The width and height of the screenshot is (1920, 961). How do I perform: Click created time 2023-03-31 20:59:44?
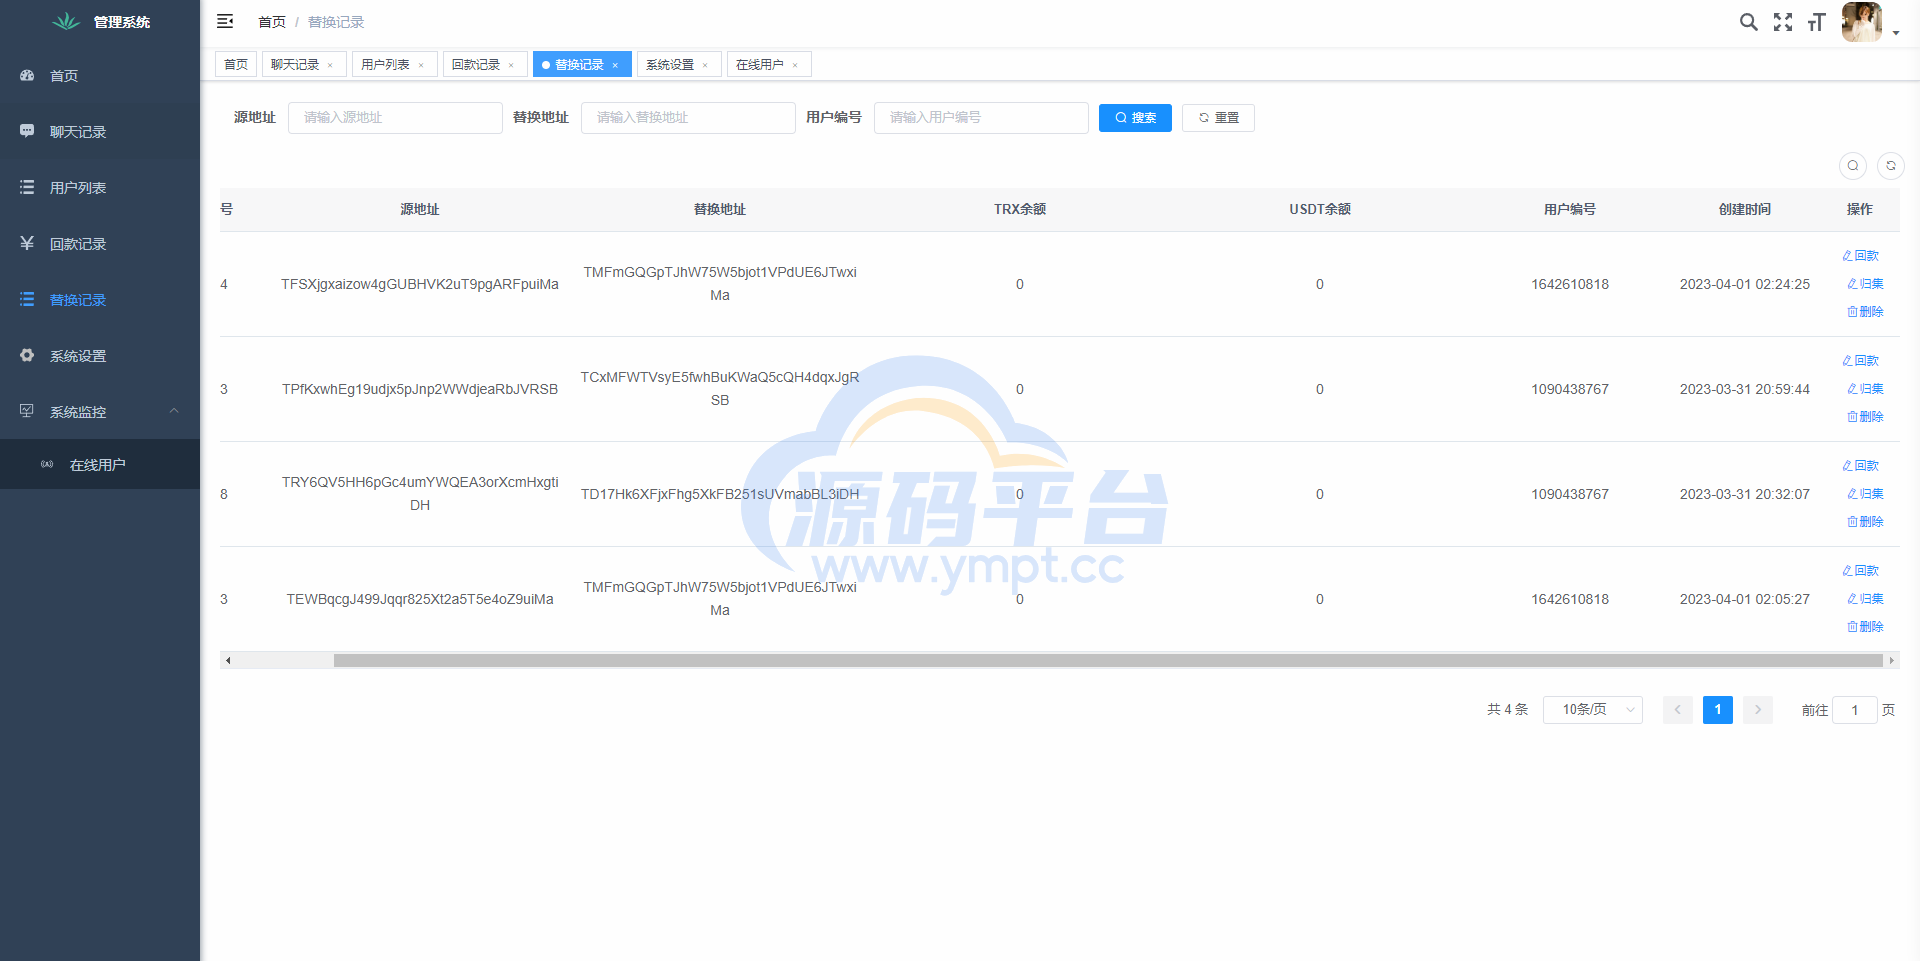1744,389
